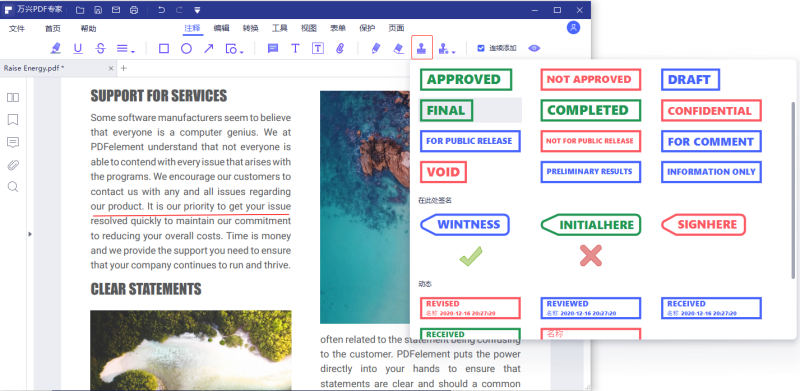Choose the SIGNHERE stamp
This screenshot has width=800, height=391.
[x=704, y=225]
